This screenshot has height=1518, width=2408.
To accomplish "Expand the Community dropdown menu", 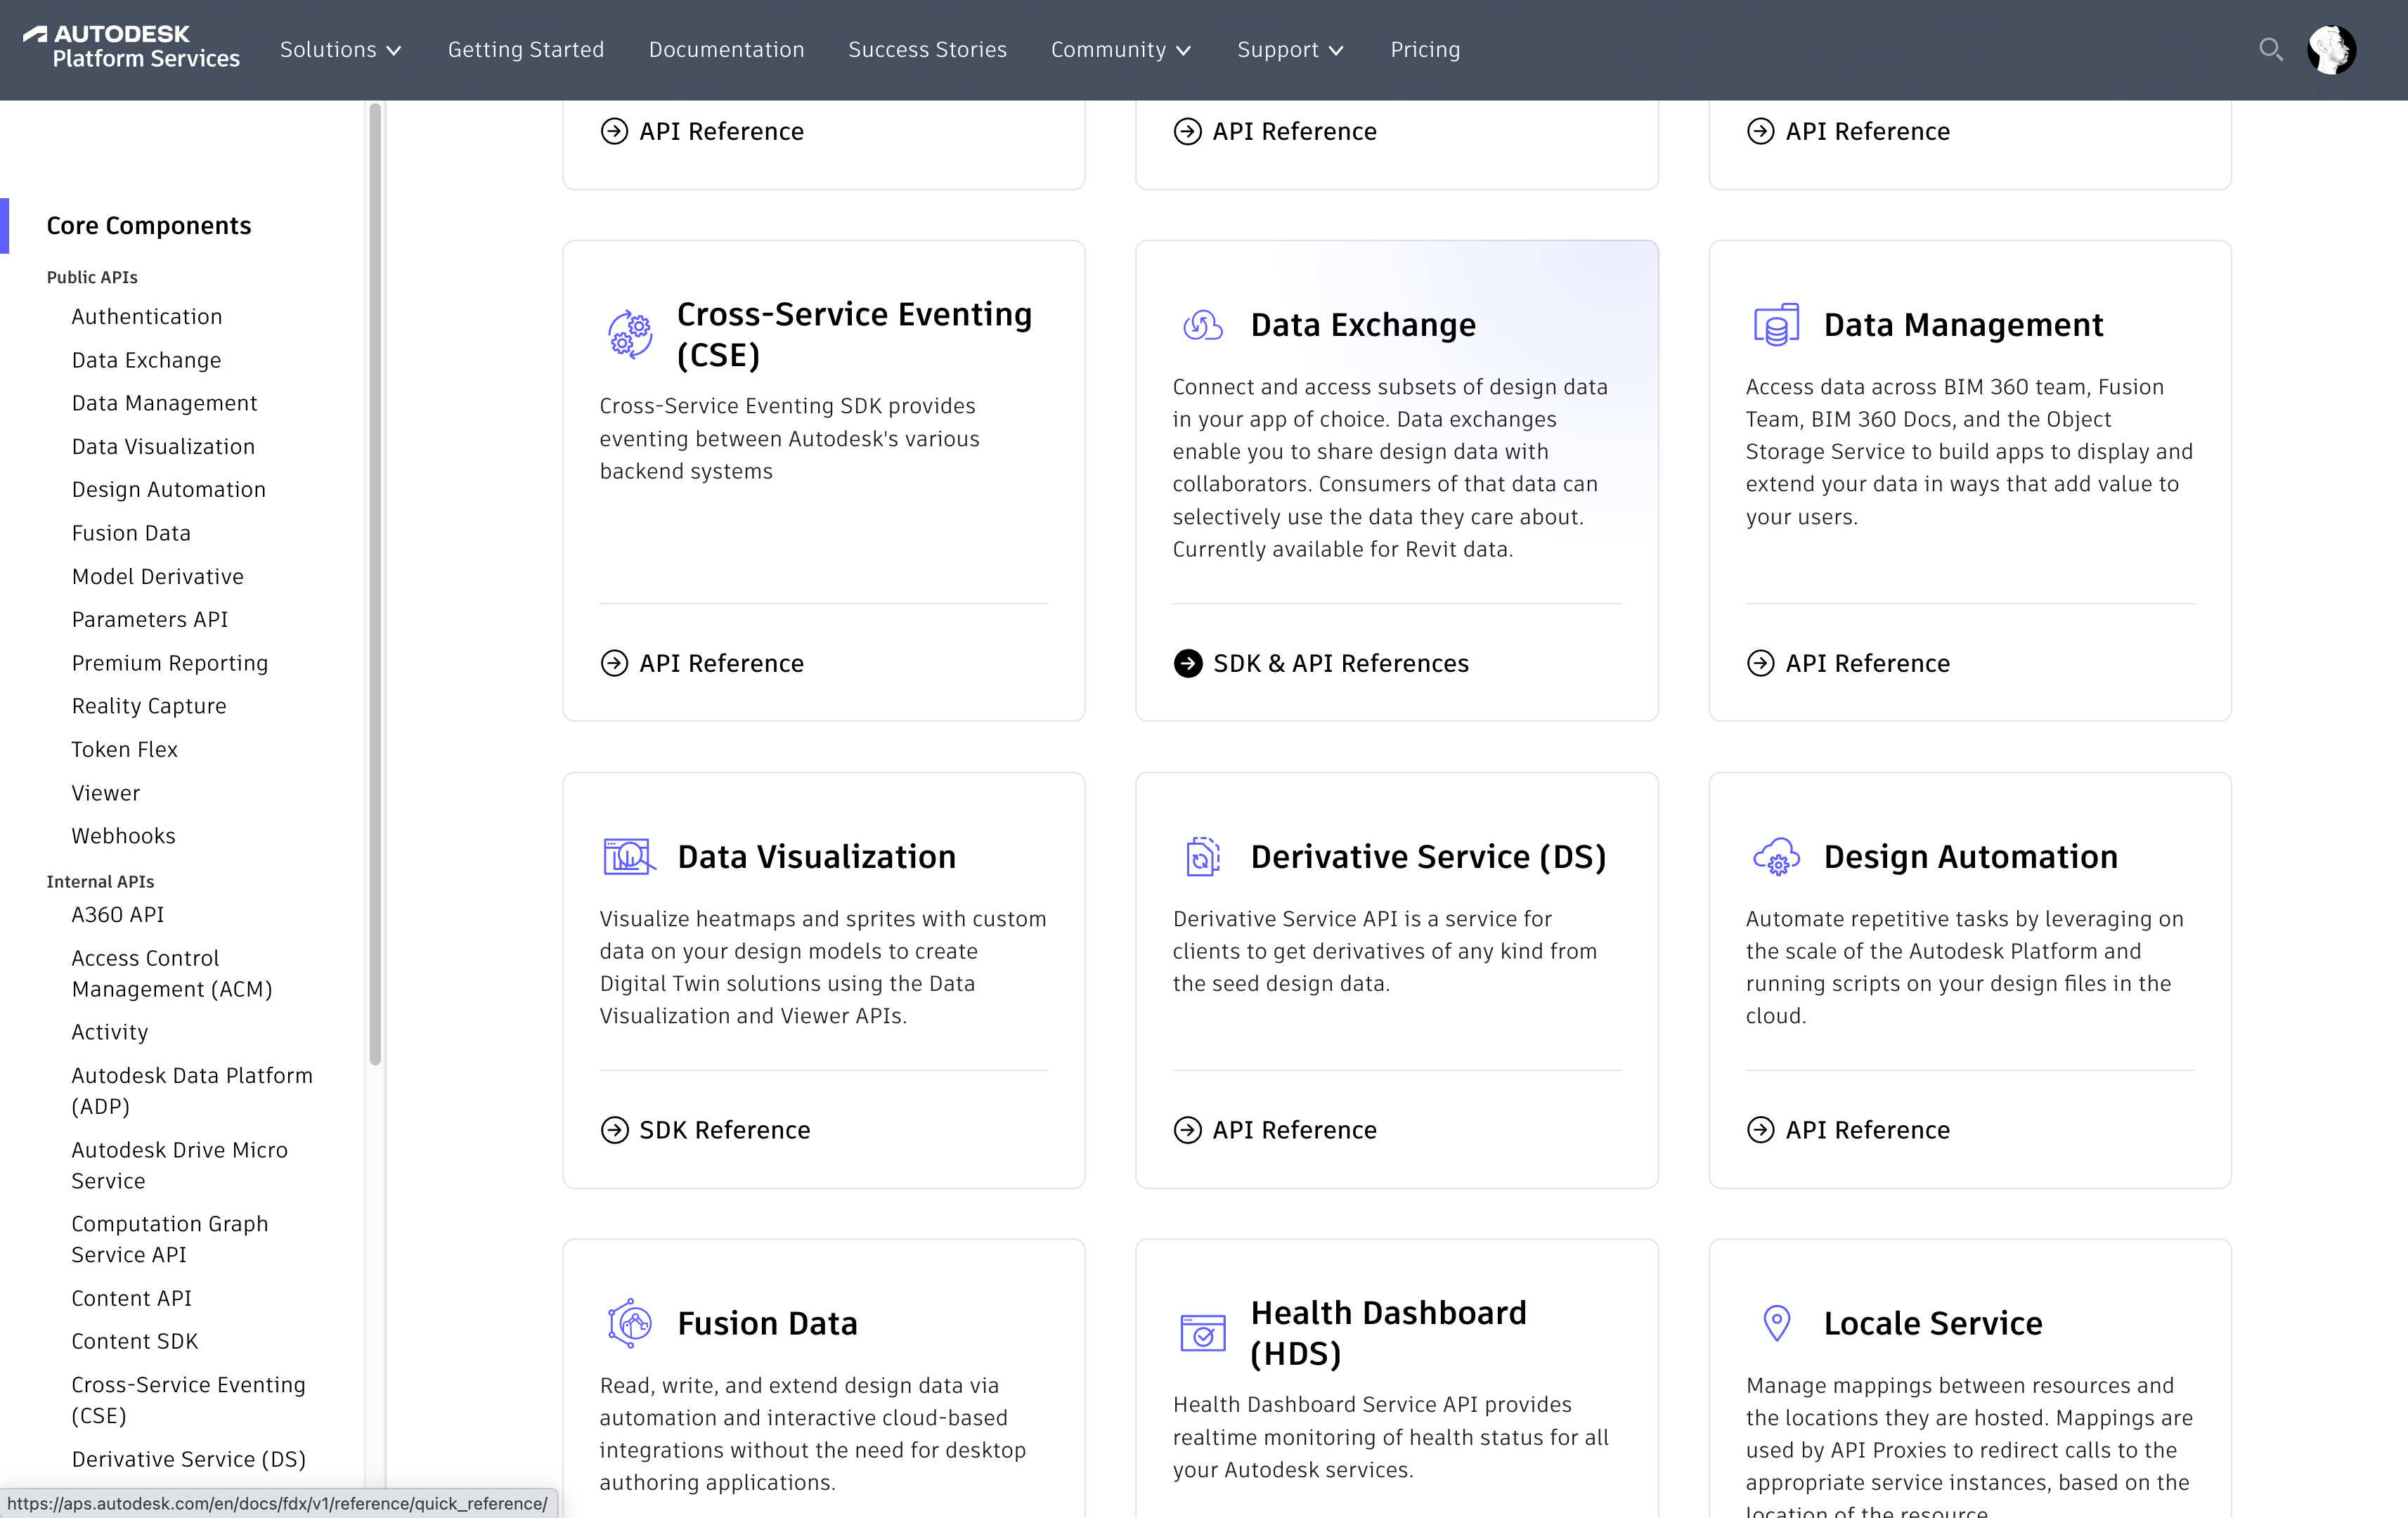I will pyautogui.click(x=1121, y=49).
